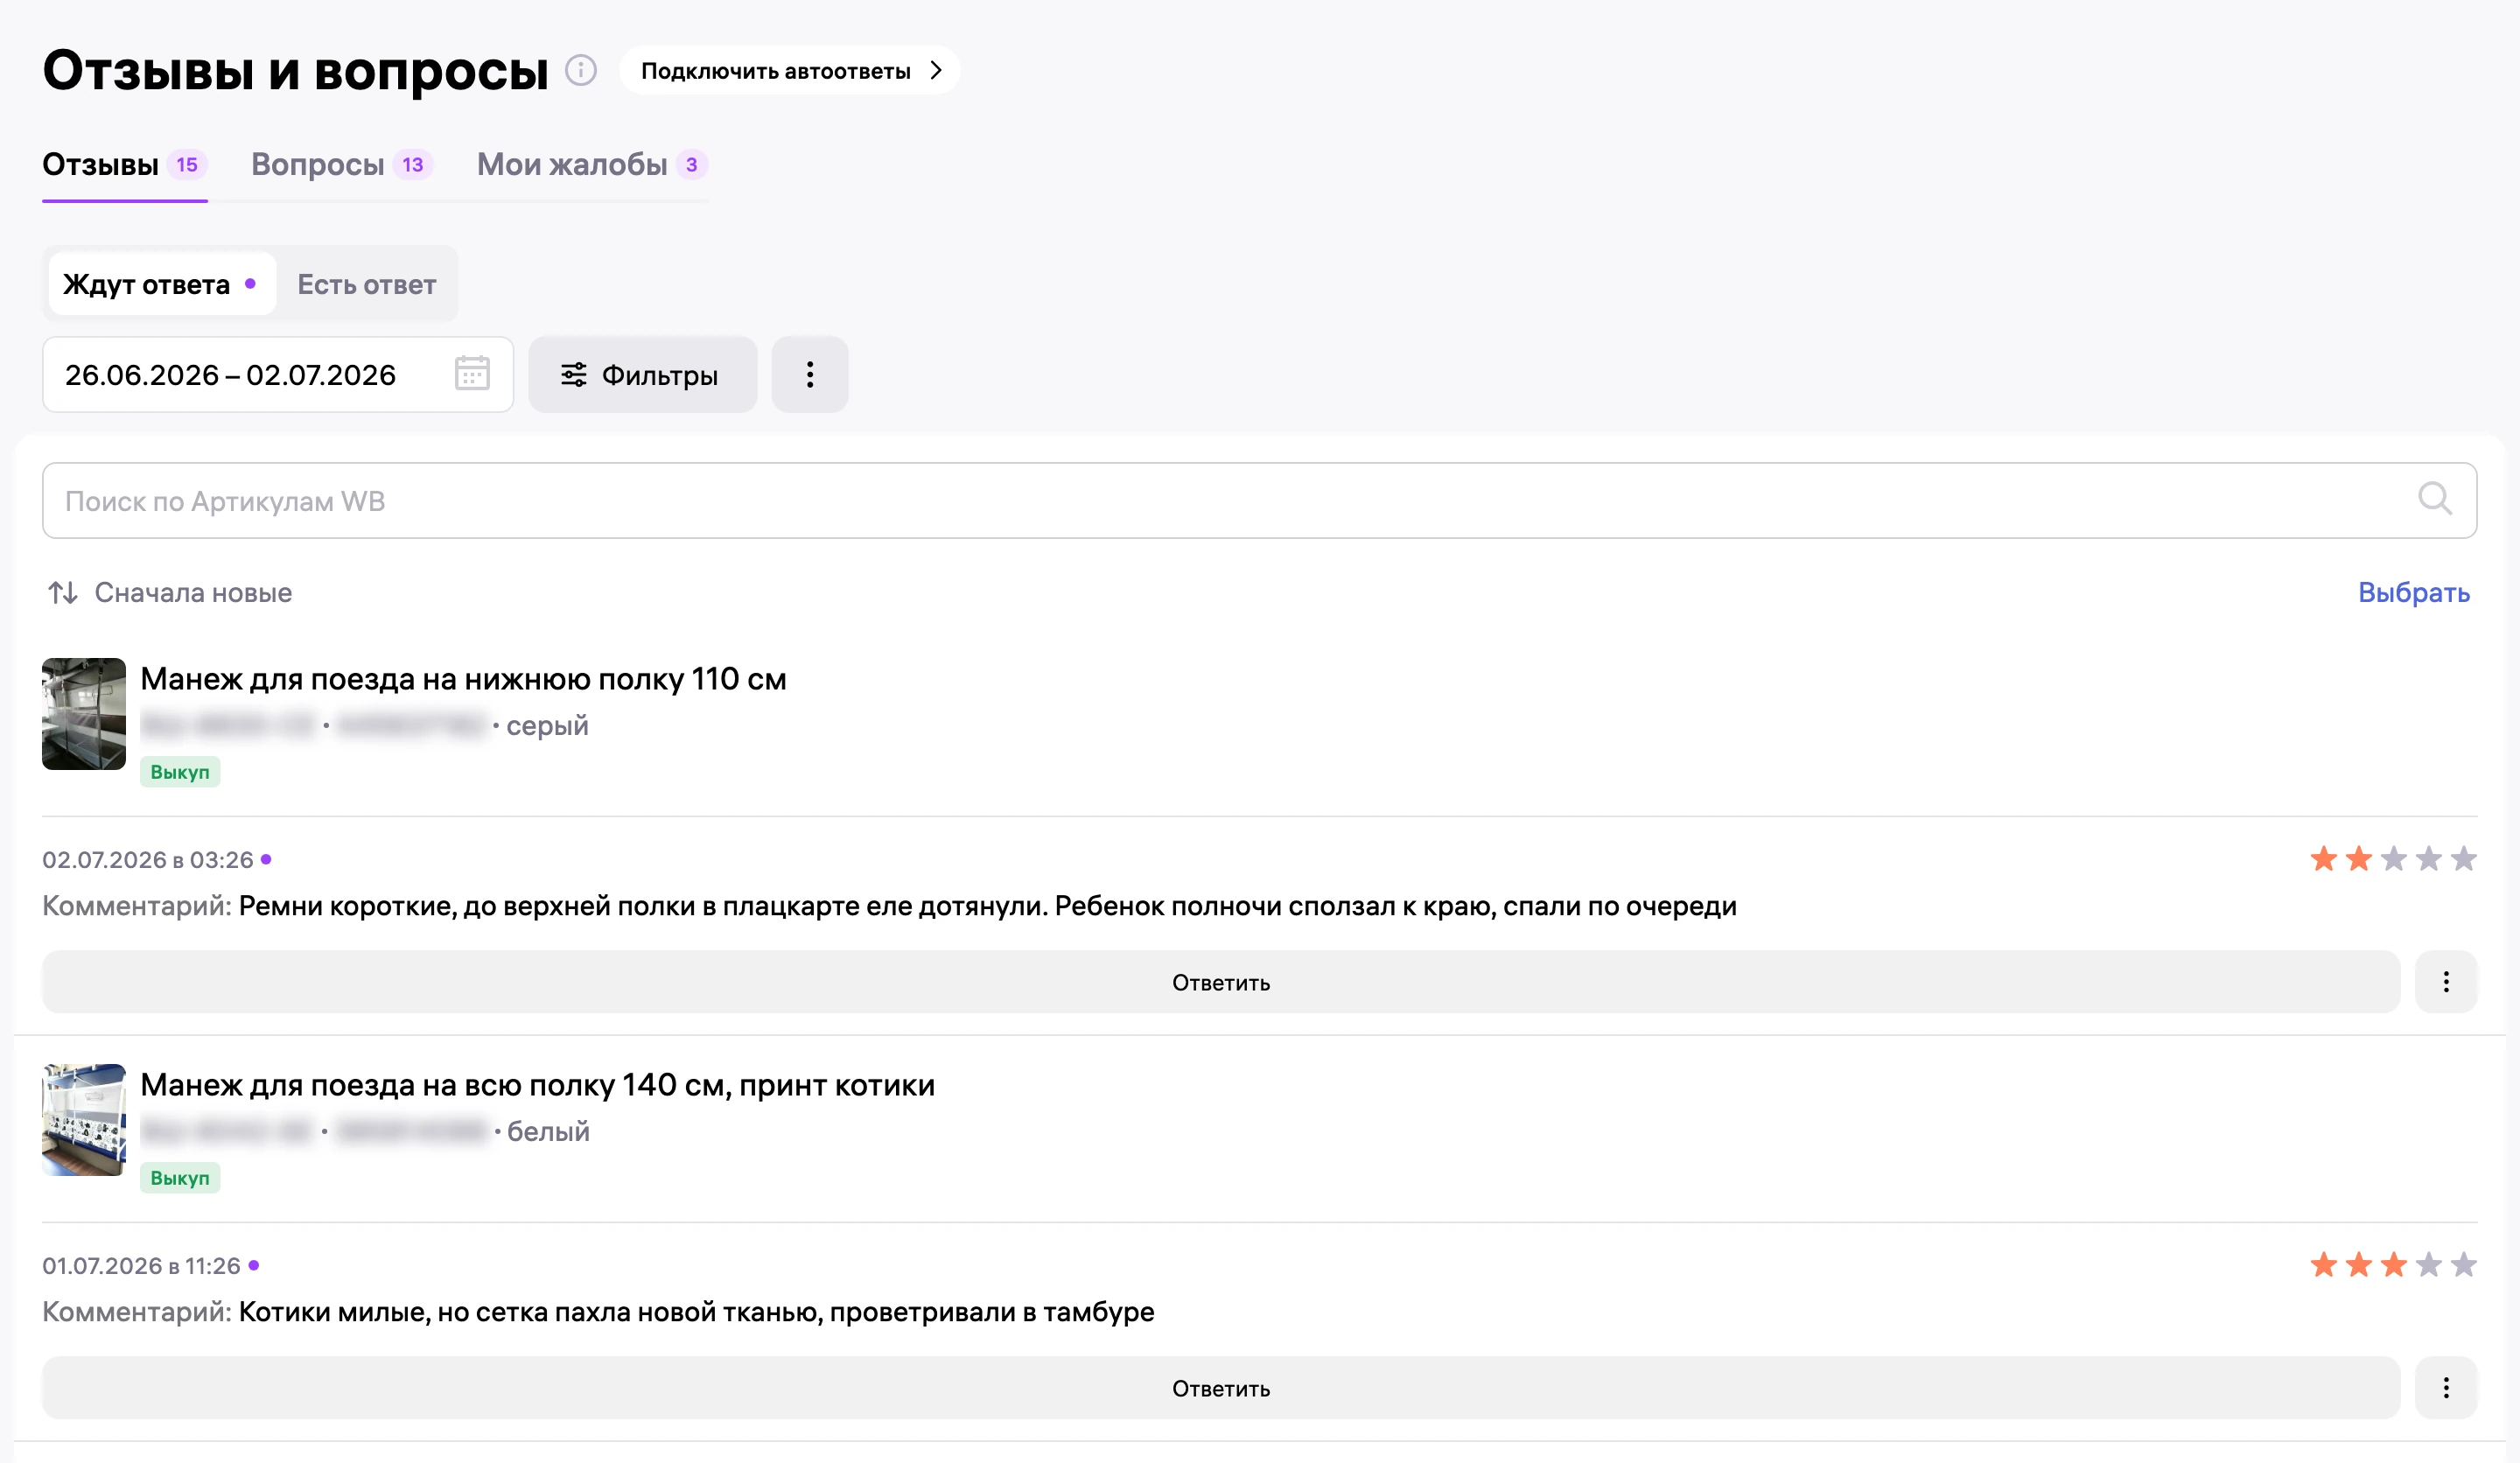
Task: Click Ответить under the short straps review
Action: pyautogui.click(x=1221, y=982)
